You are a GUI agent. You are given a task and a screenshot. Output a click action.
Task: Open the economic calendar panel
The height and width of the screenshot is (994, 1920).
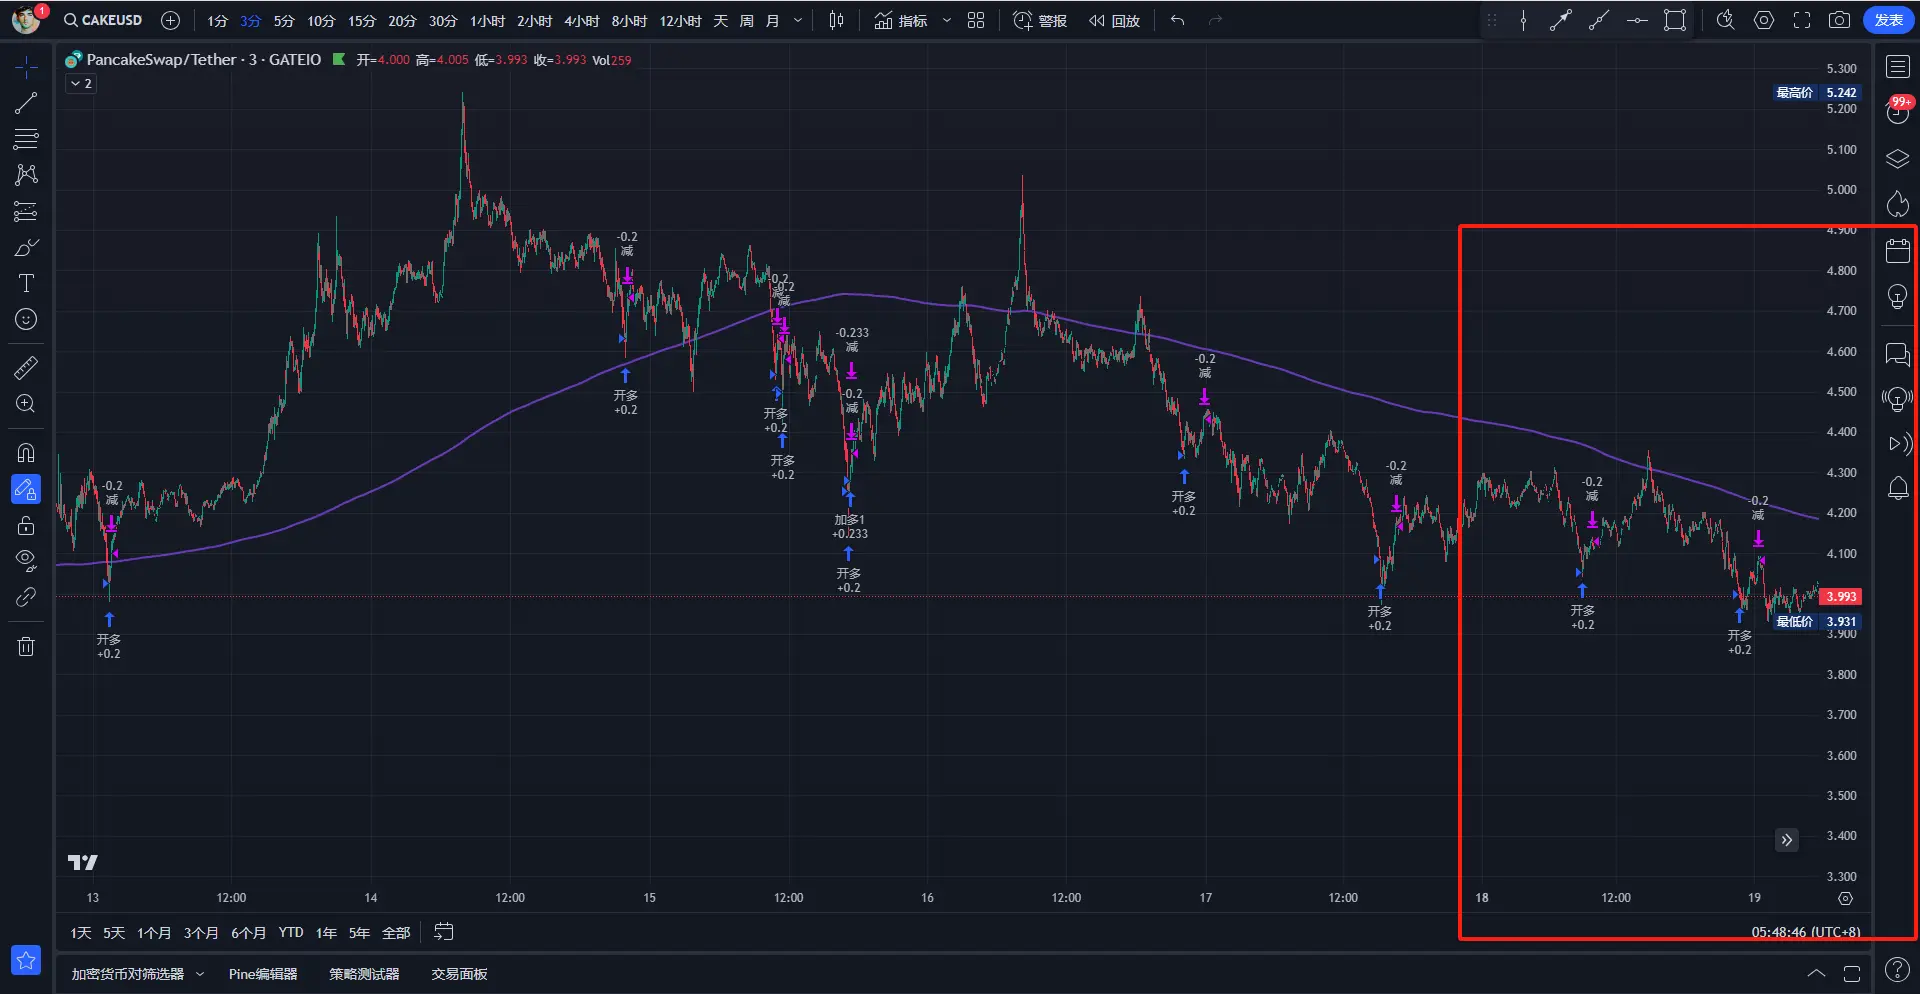coord(1897,250)
